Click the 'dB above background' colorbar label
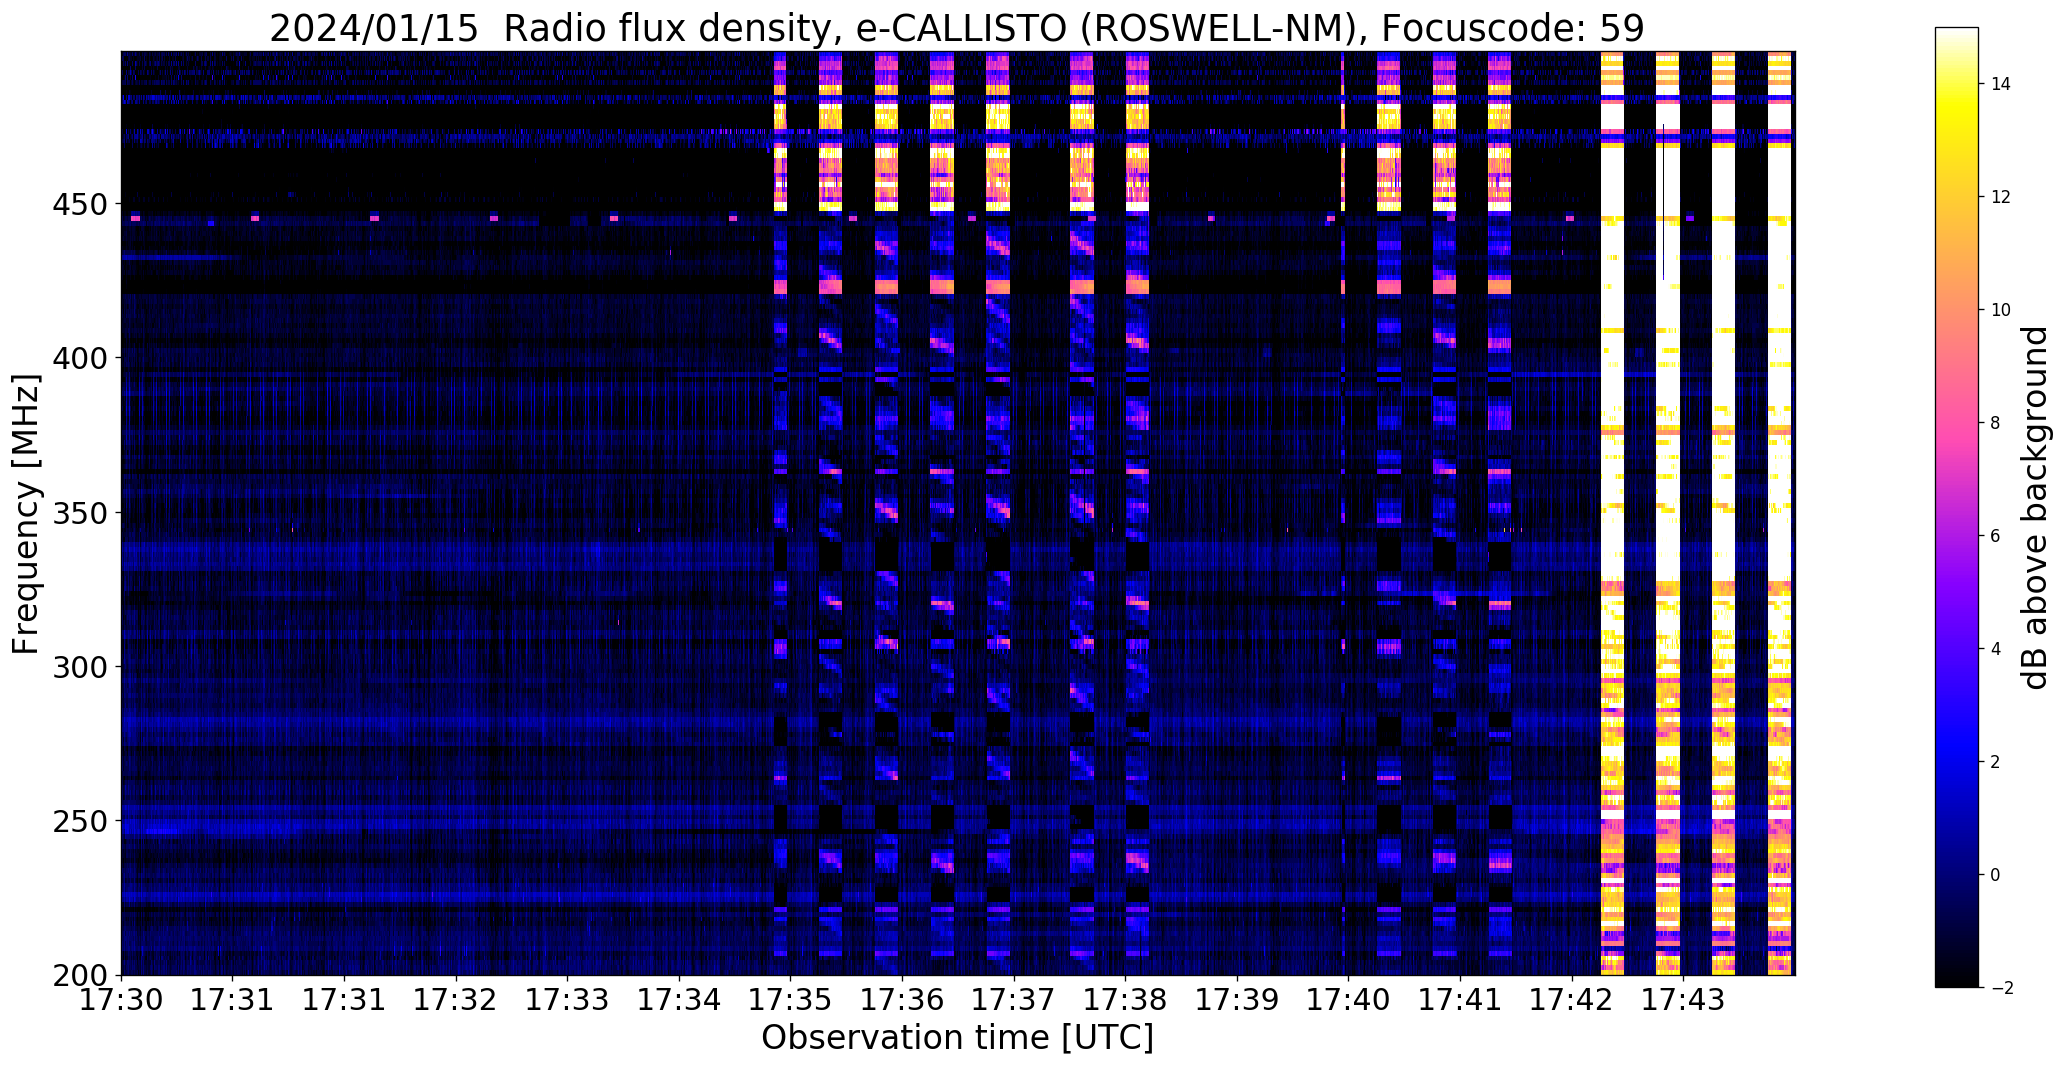 pyautogui.click(x=2035, y=507)
